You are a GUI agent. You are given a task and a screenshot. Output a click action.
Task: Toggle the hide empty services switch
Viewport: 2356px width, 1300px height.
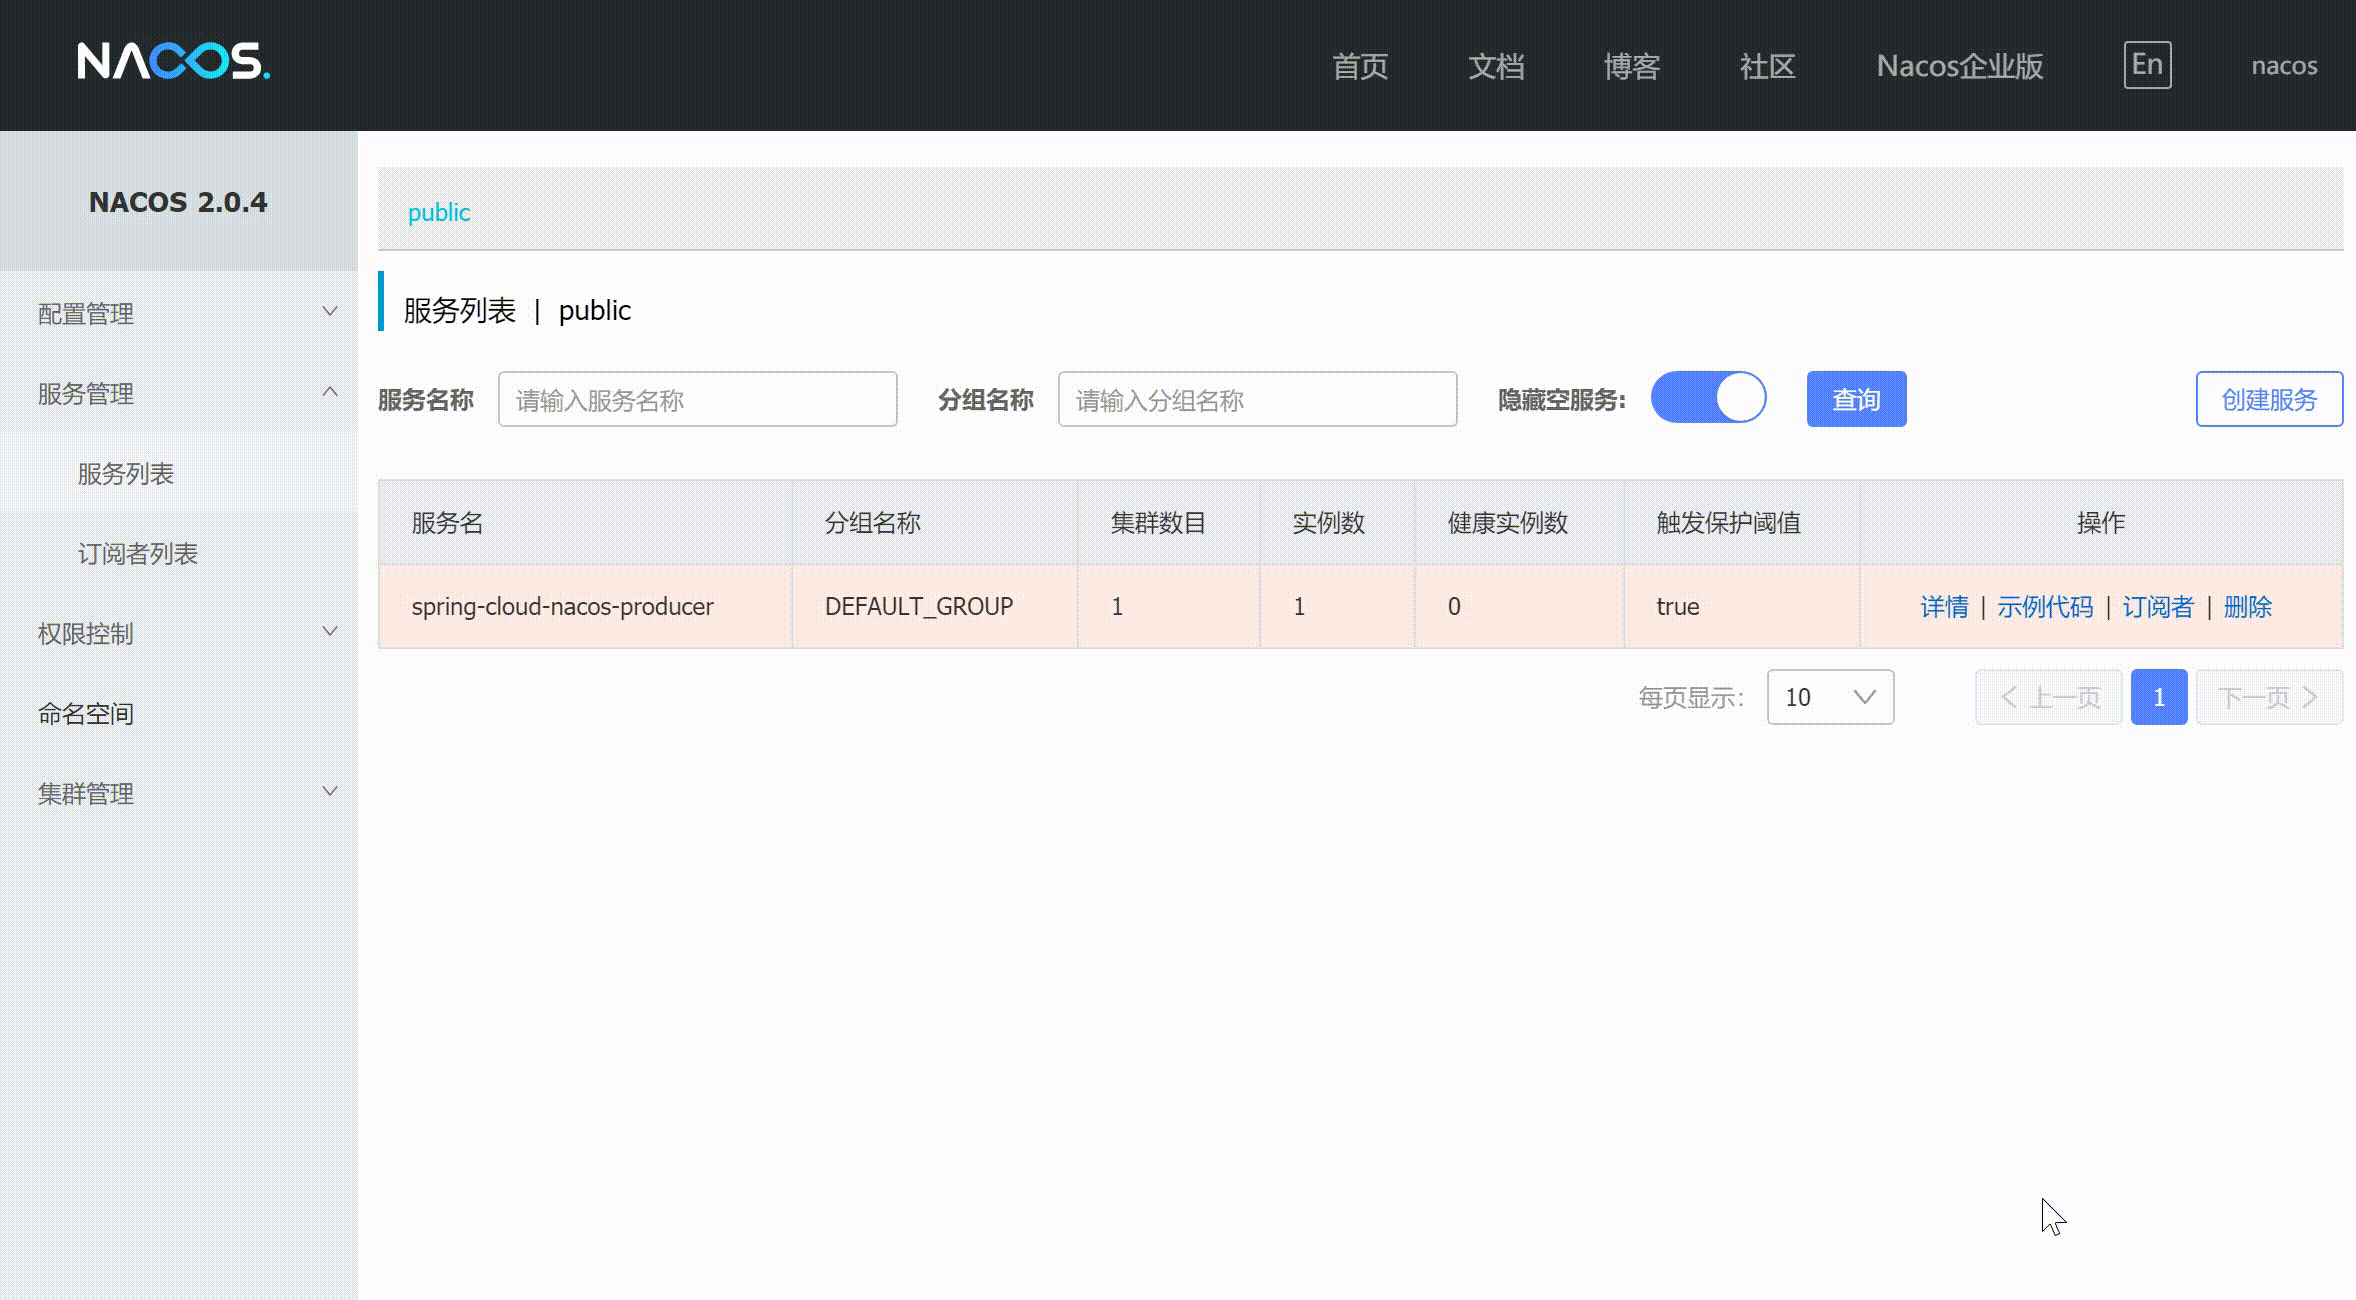tap(1708, 398)
